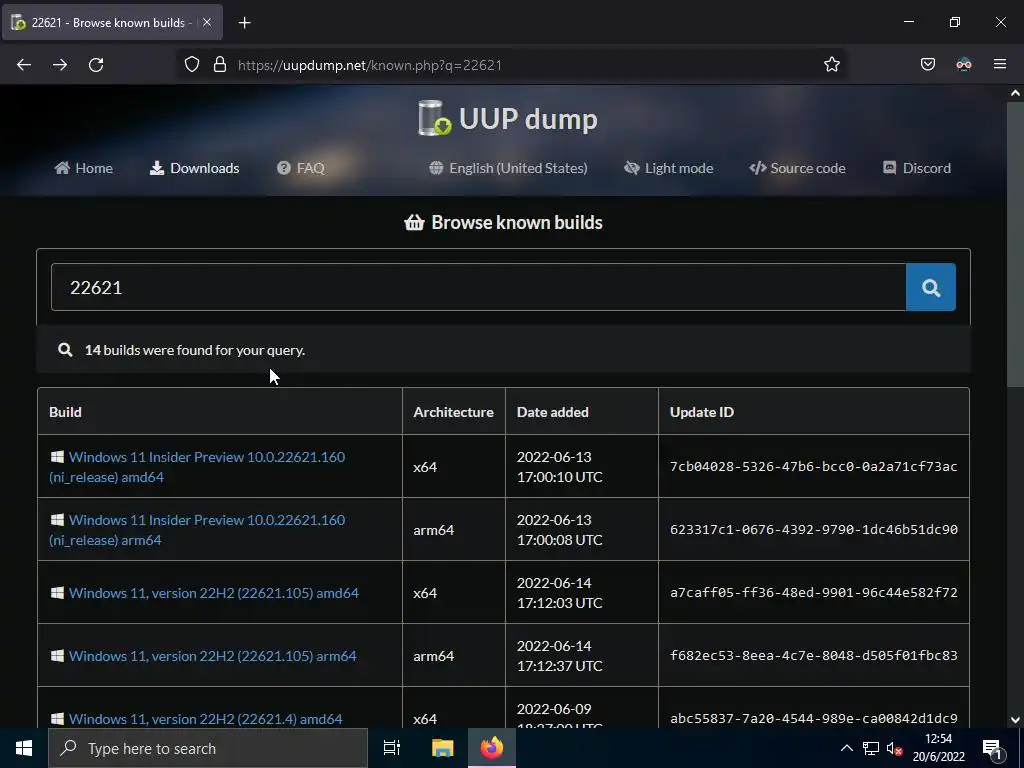Click the Browse known builds heading

point(503,223)
